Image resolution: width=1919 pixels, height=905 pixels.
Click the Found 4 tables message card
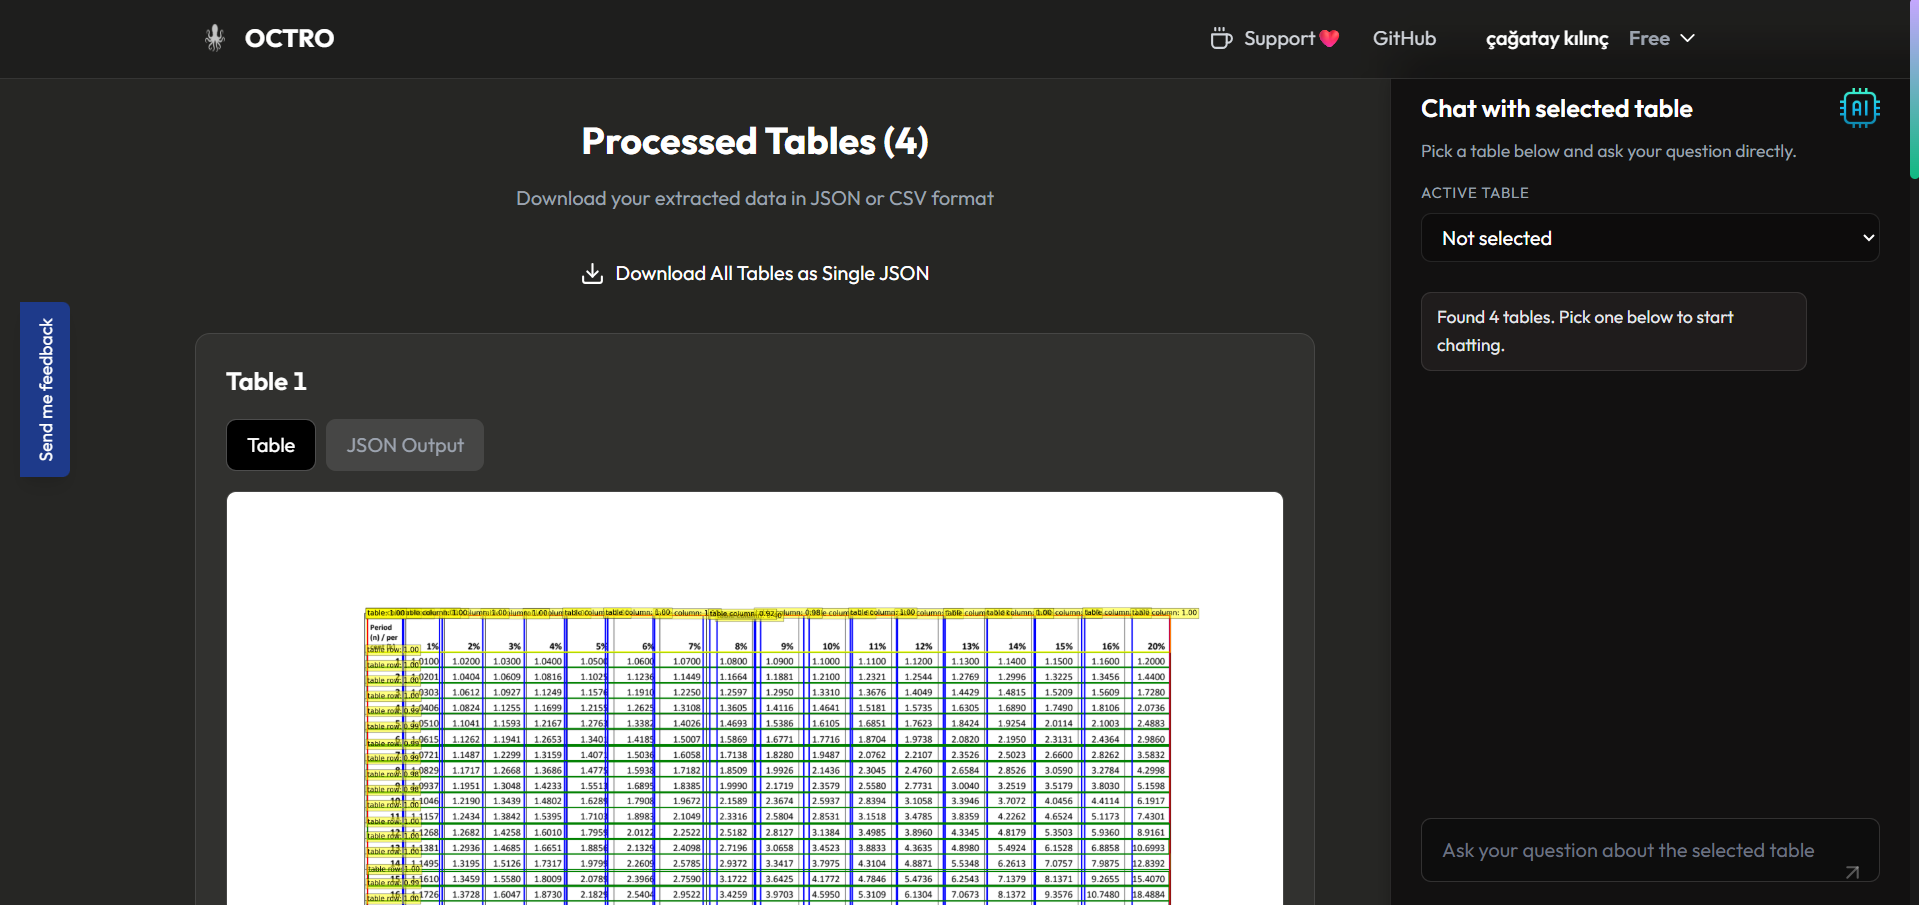pyautogui.click(x=1612, y=331)
